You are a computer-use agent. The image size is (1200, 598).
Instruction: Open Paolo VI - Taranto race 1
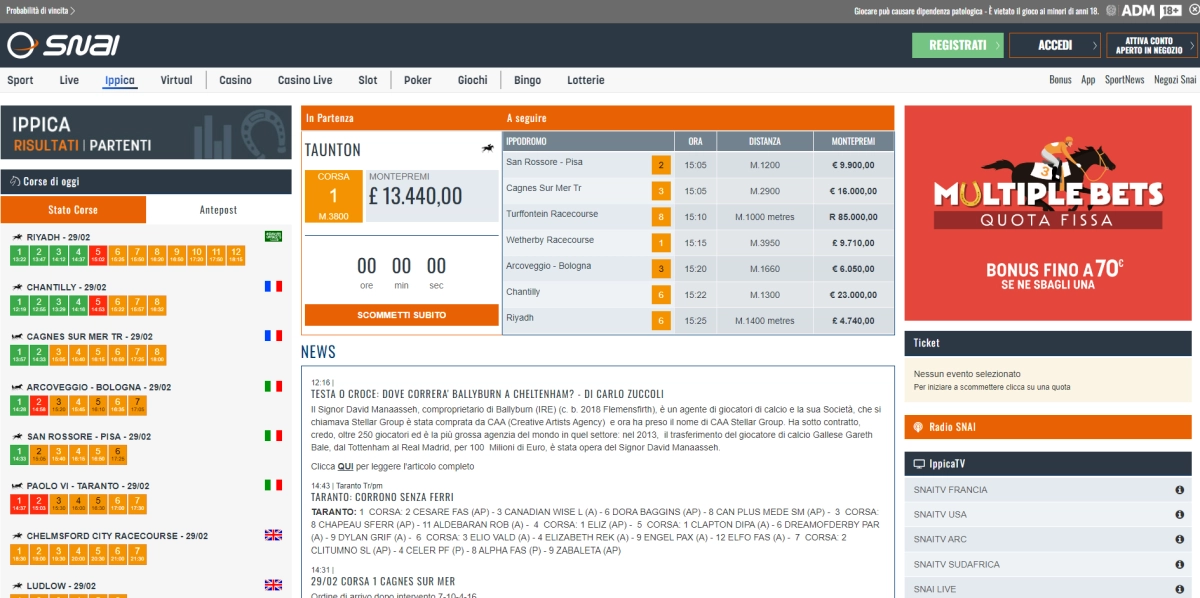click(19, 504)
